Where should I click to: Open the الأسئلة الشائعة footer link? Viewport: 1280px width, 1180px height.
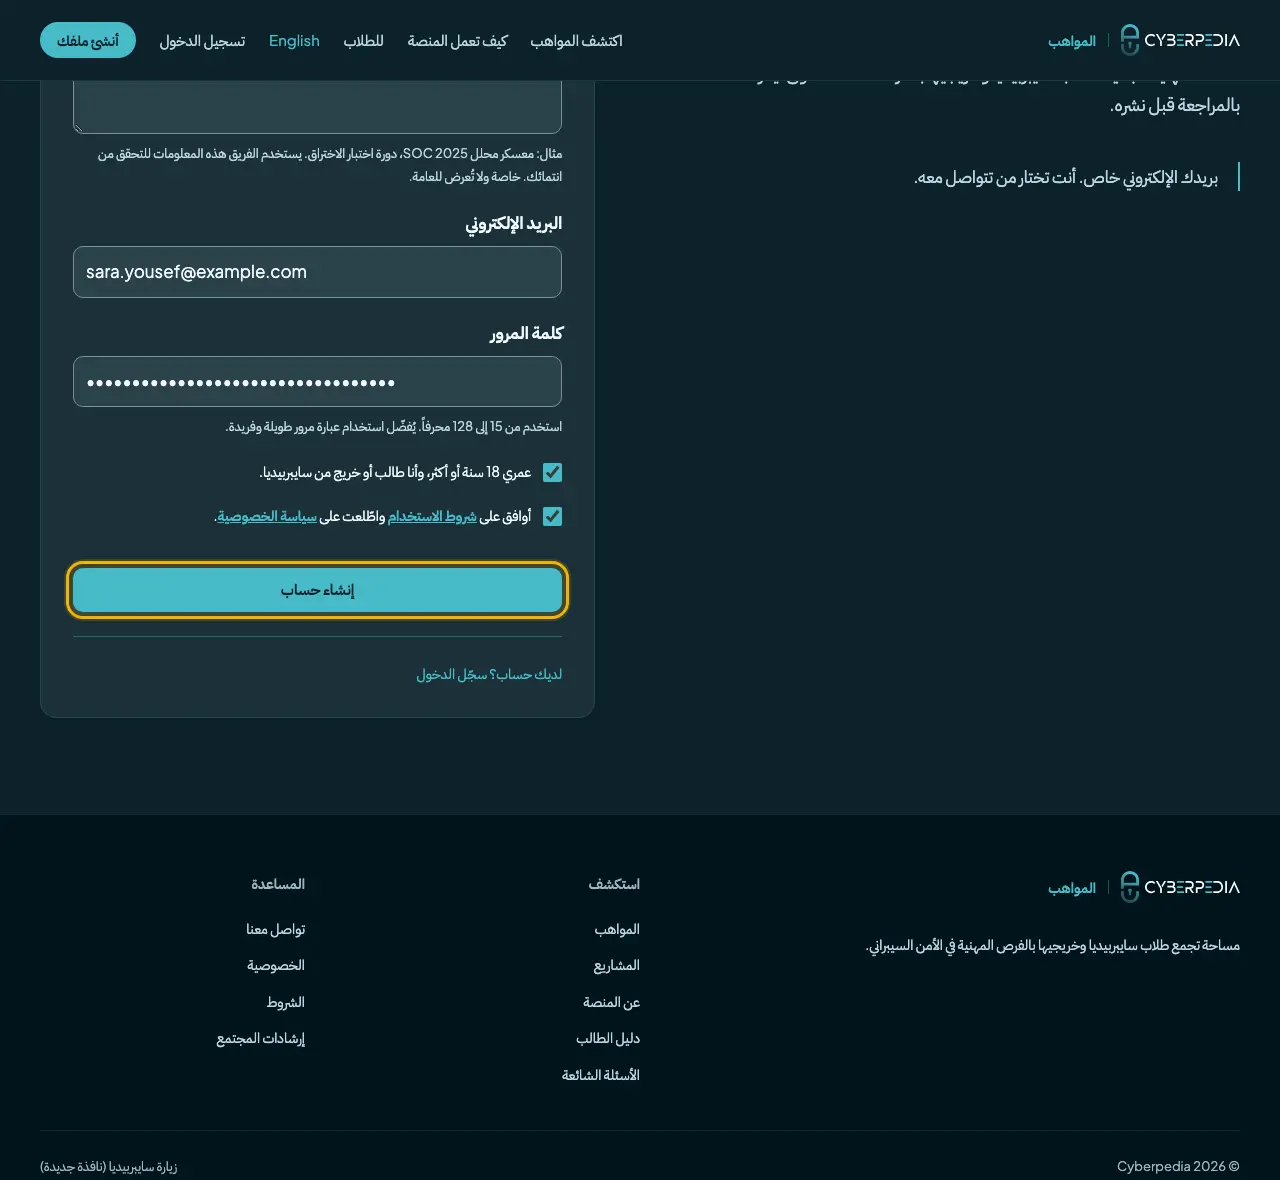click(x=600, y=1075)
